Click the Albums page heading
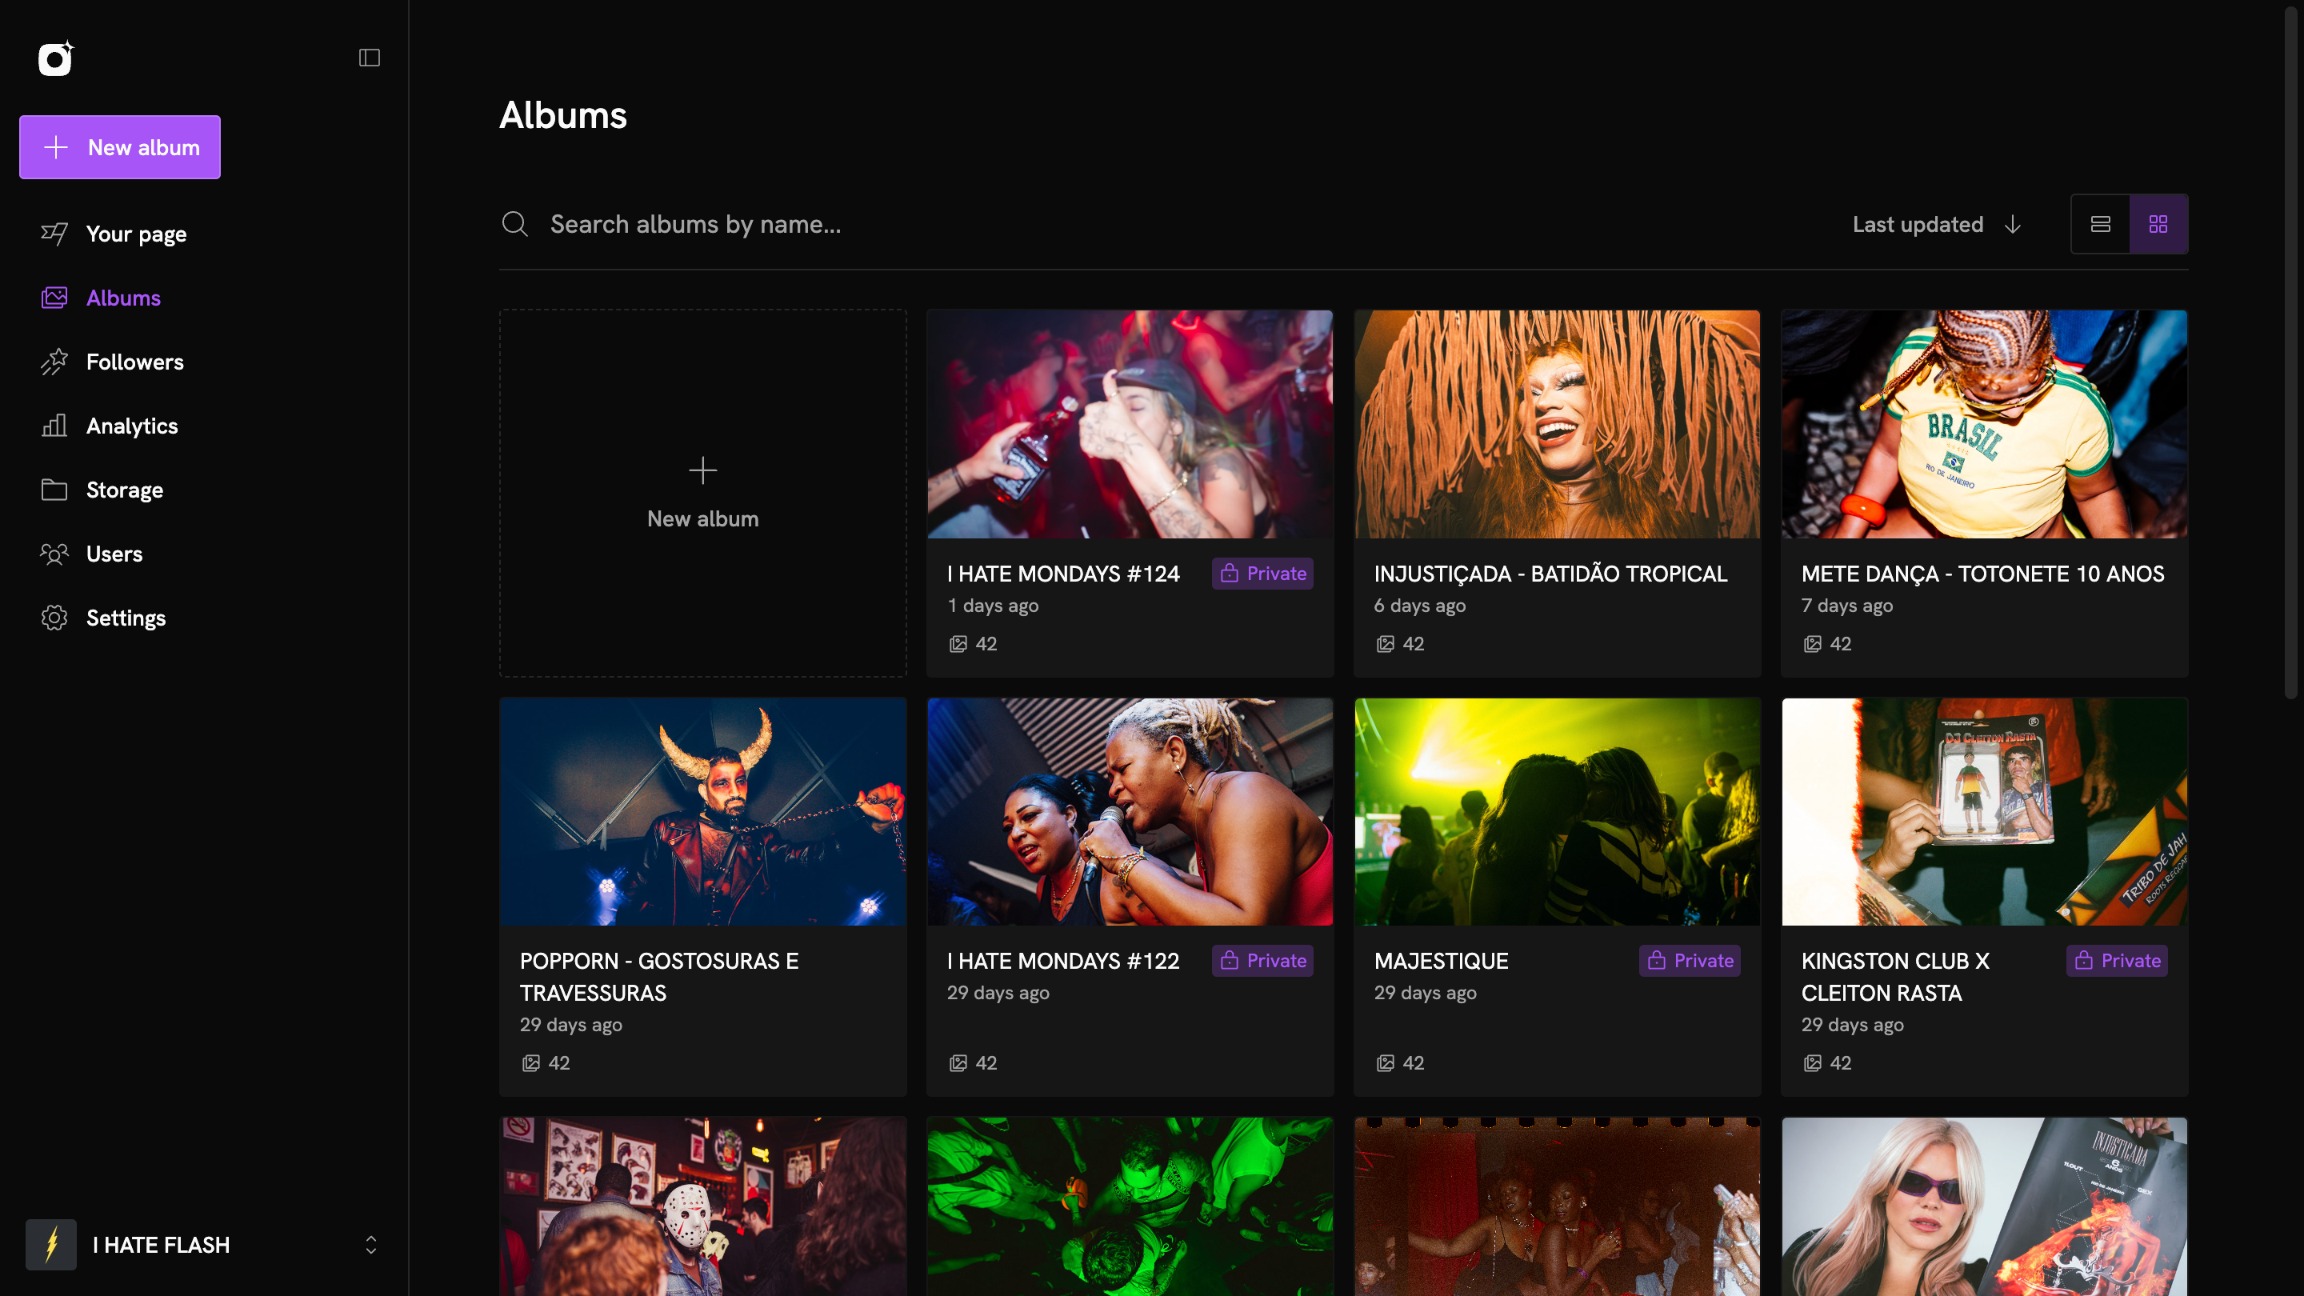The height and width of the screenshot is (1296, 2304). click(563, 115)
